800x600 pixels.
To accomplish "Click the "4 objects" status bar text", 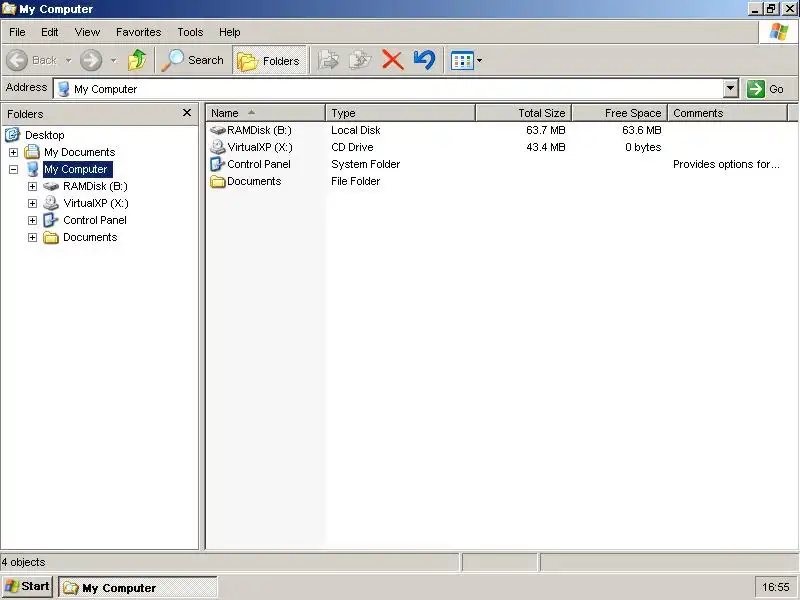I will click(x=23, y=562).
